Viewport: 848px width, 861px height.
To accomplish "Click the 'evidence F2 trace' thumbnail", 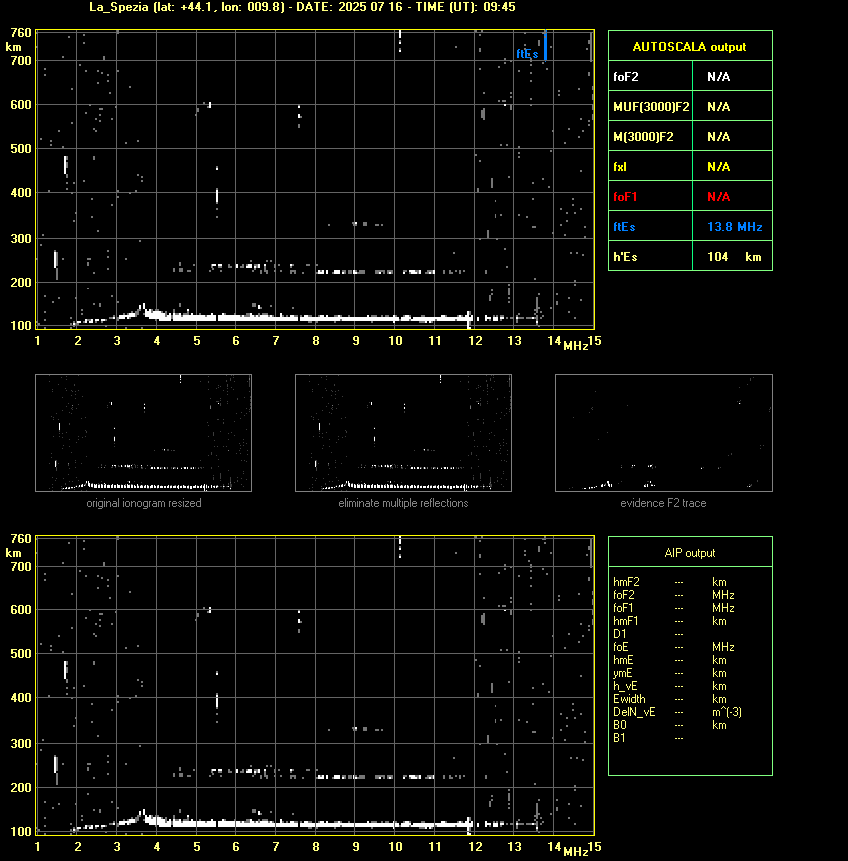I will [x=663, y=433].
